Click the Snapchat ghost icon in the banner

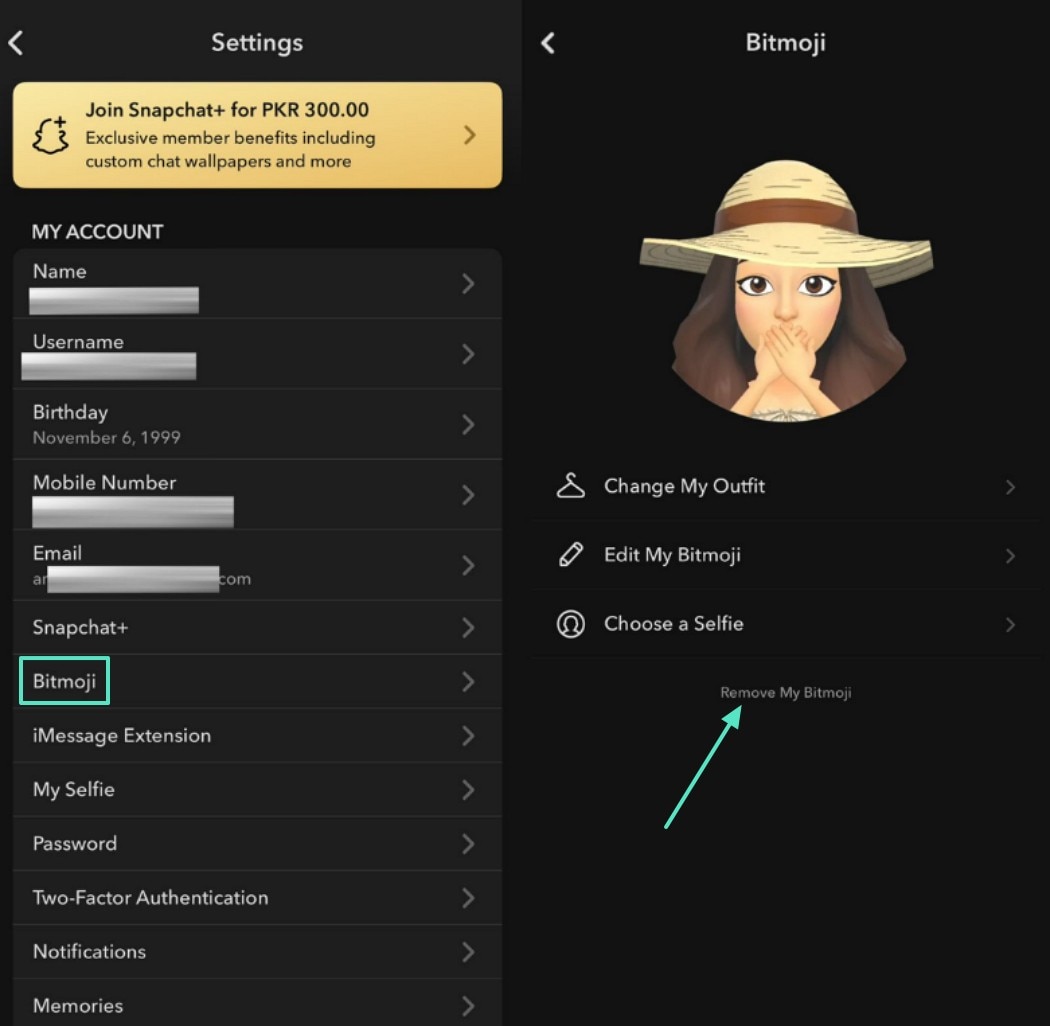click(48, 135)
